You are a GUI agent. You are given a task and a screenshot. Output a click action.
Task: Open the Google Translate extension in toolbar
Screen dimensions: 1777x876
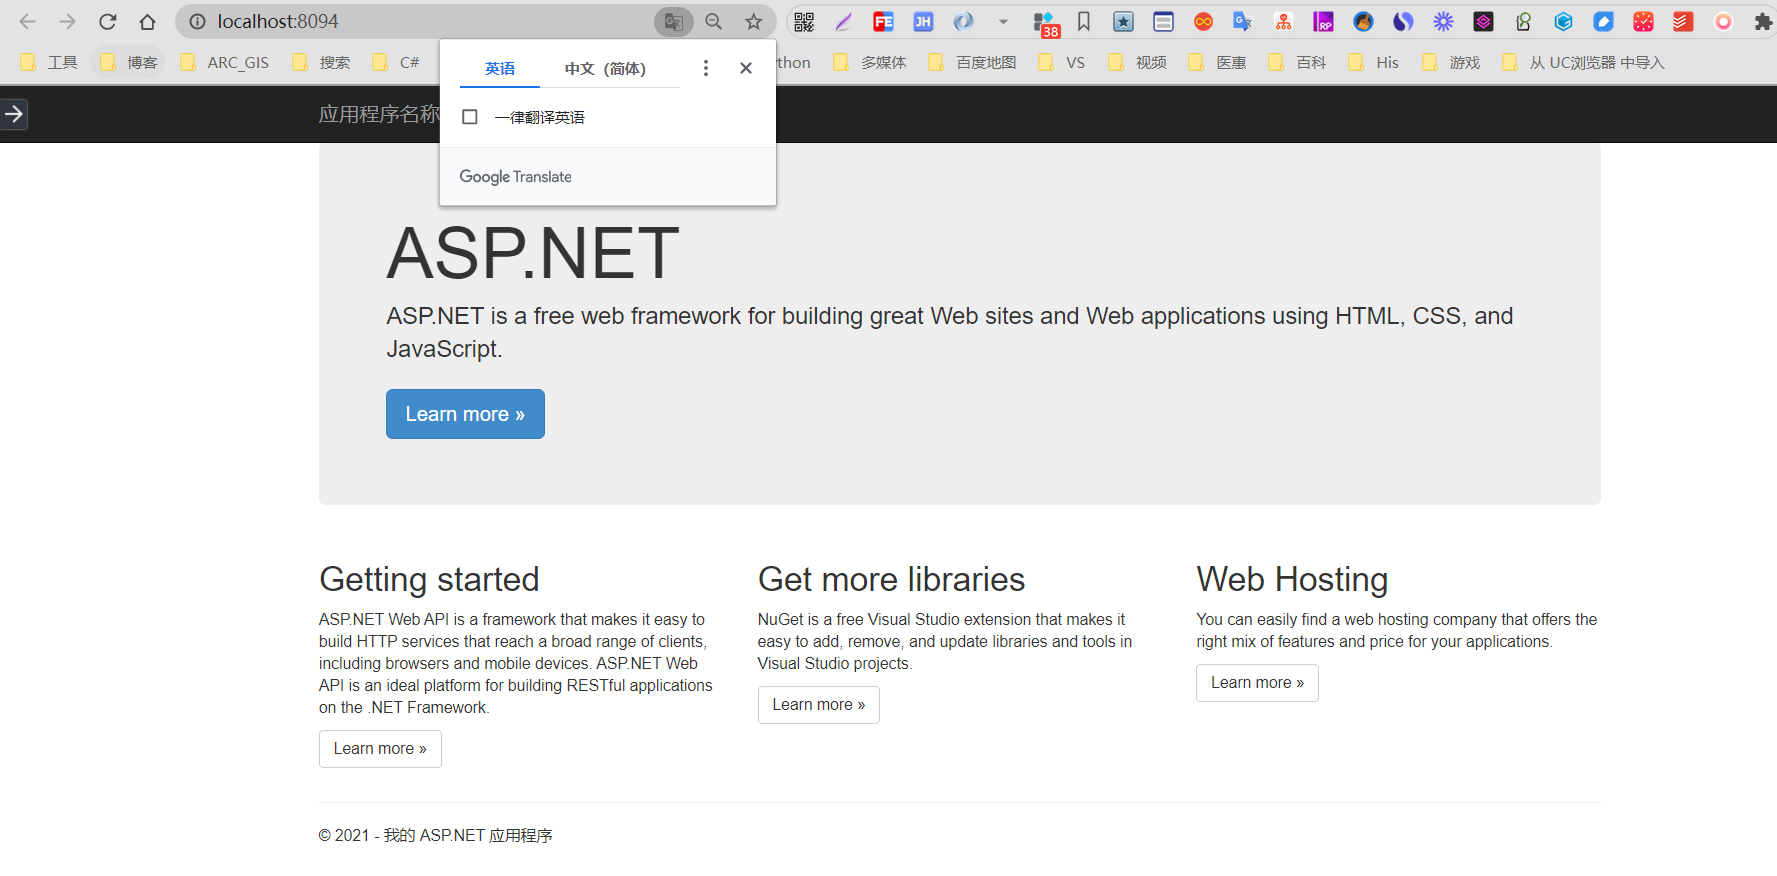pos(1243,21)
